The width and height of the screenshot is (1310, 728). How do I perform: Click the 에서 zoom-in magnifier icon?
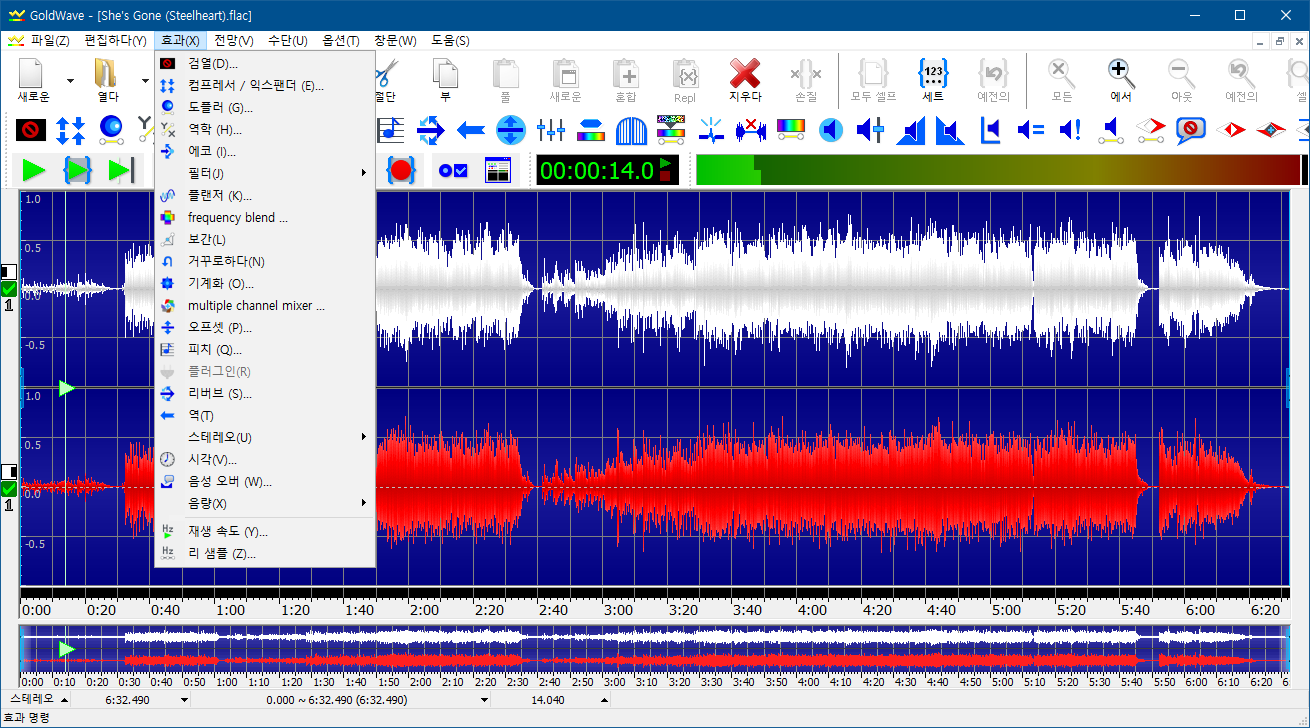1121,80
